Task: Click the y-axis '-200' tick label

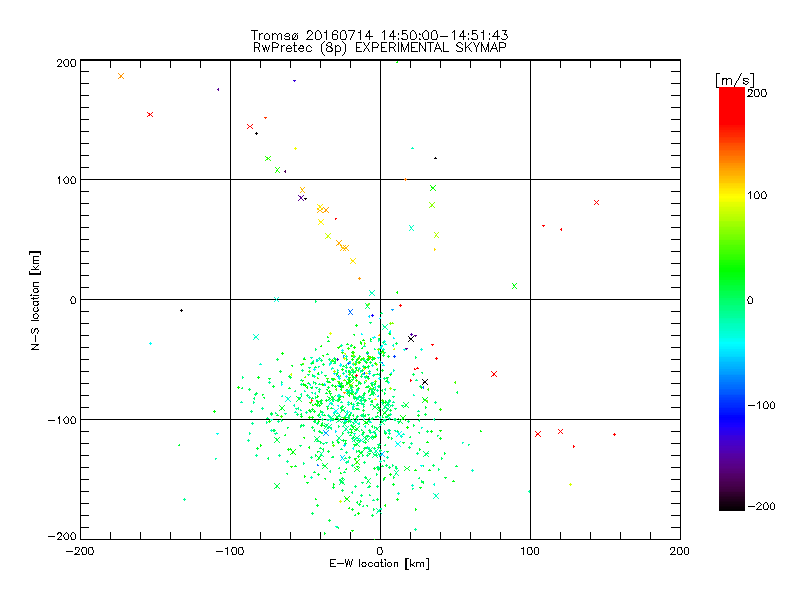Action: pyautogui.click(x=62, y=536)
